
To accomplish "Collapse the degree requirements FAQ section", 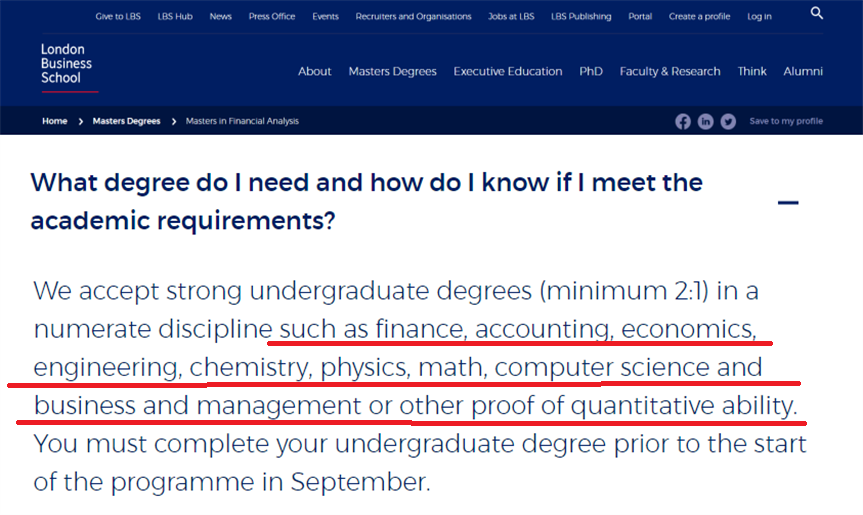I will point(788,202).
